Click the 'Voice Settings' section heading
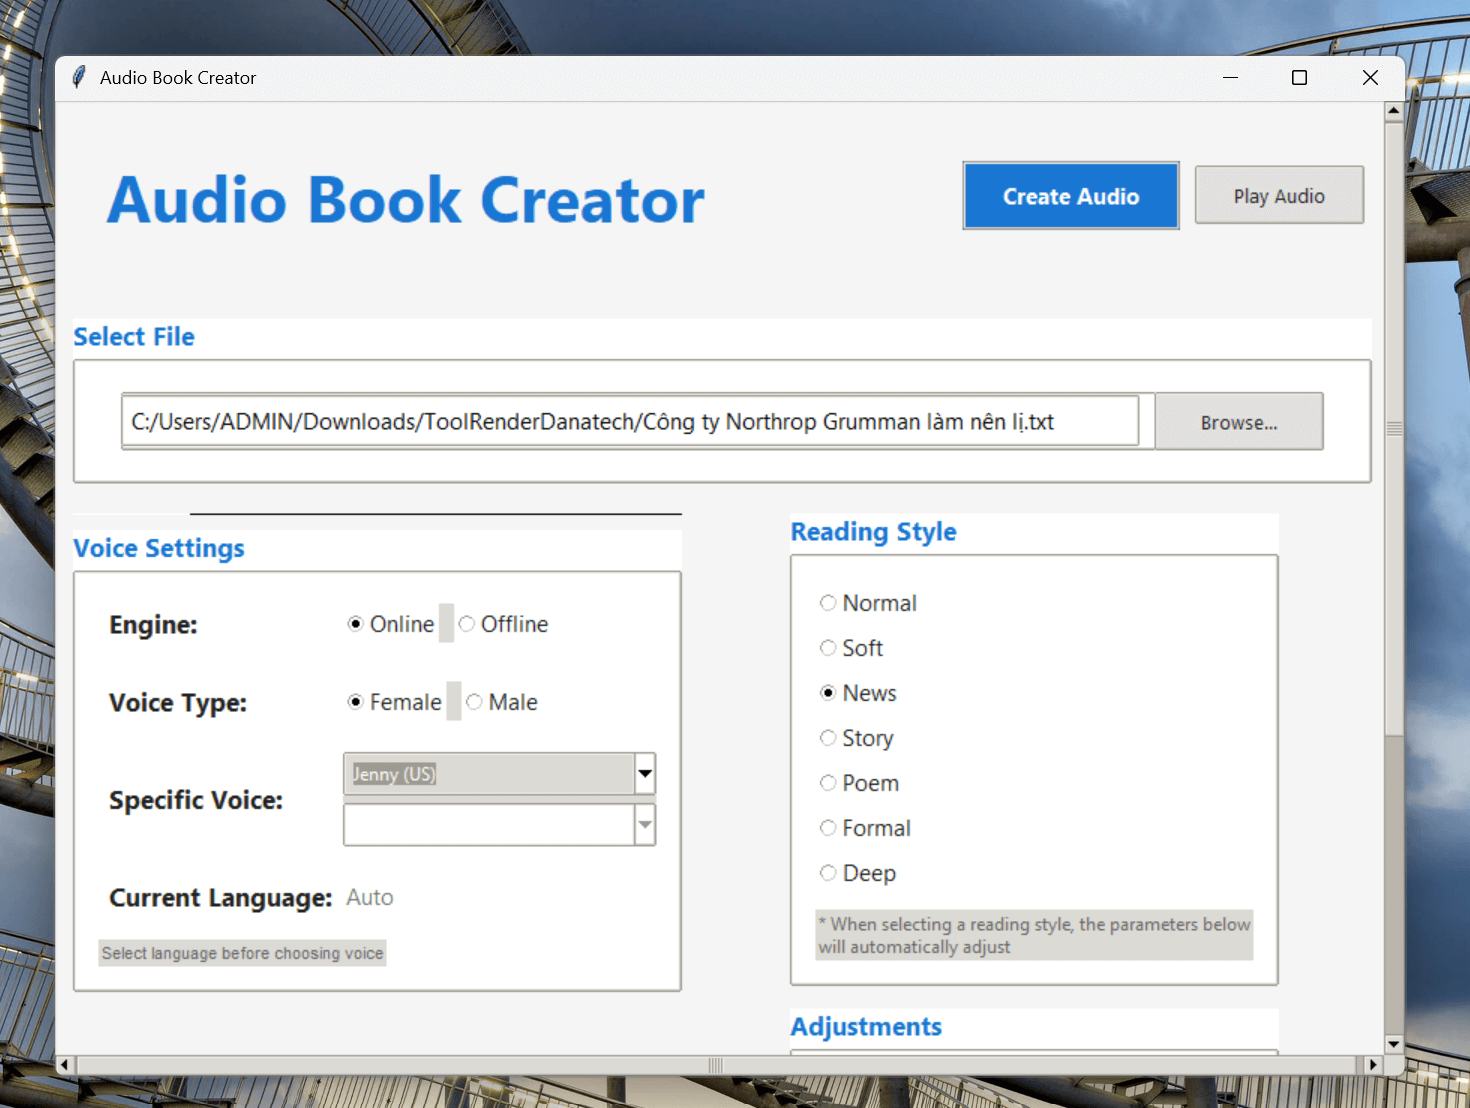 tap(159, 548)
